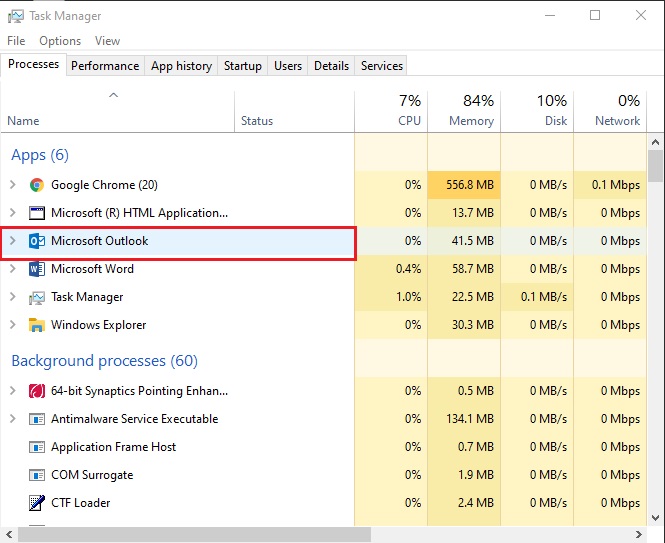665x543 pixels.
Task: Open the Options menu
Action: [60, 41]
